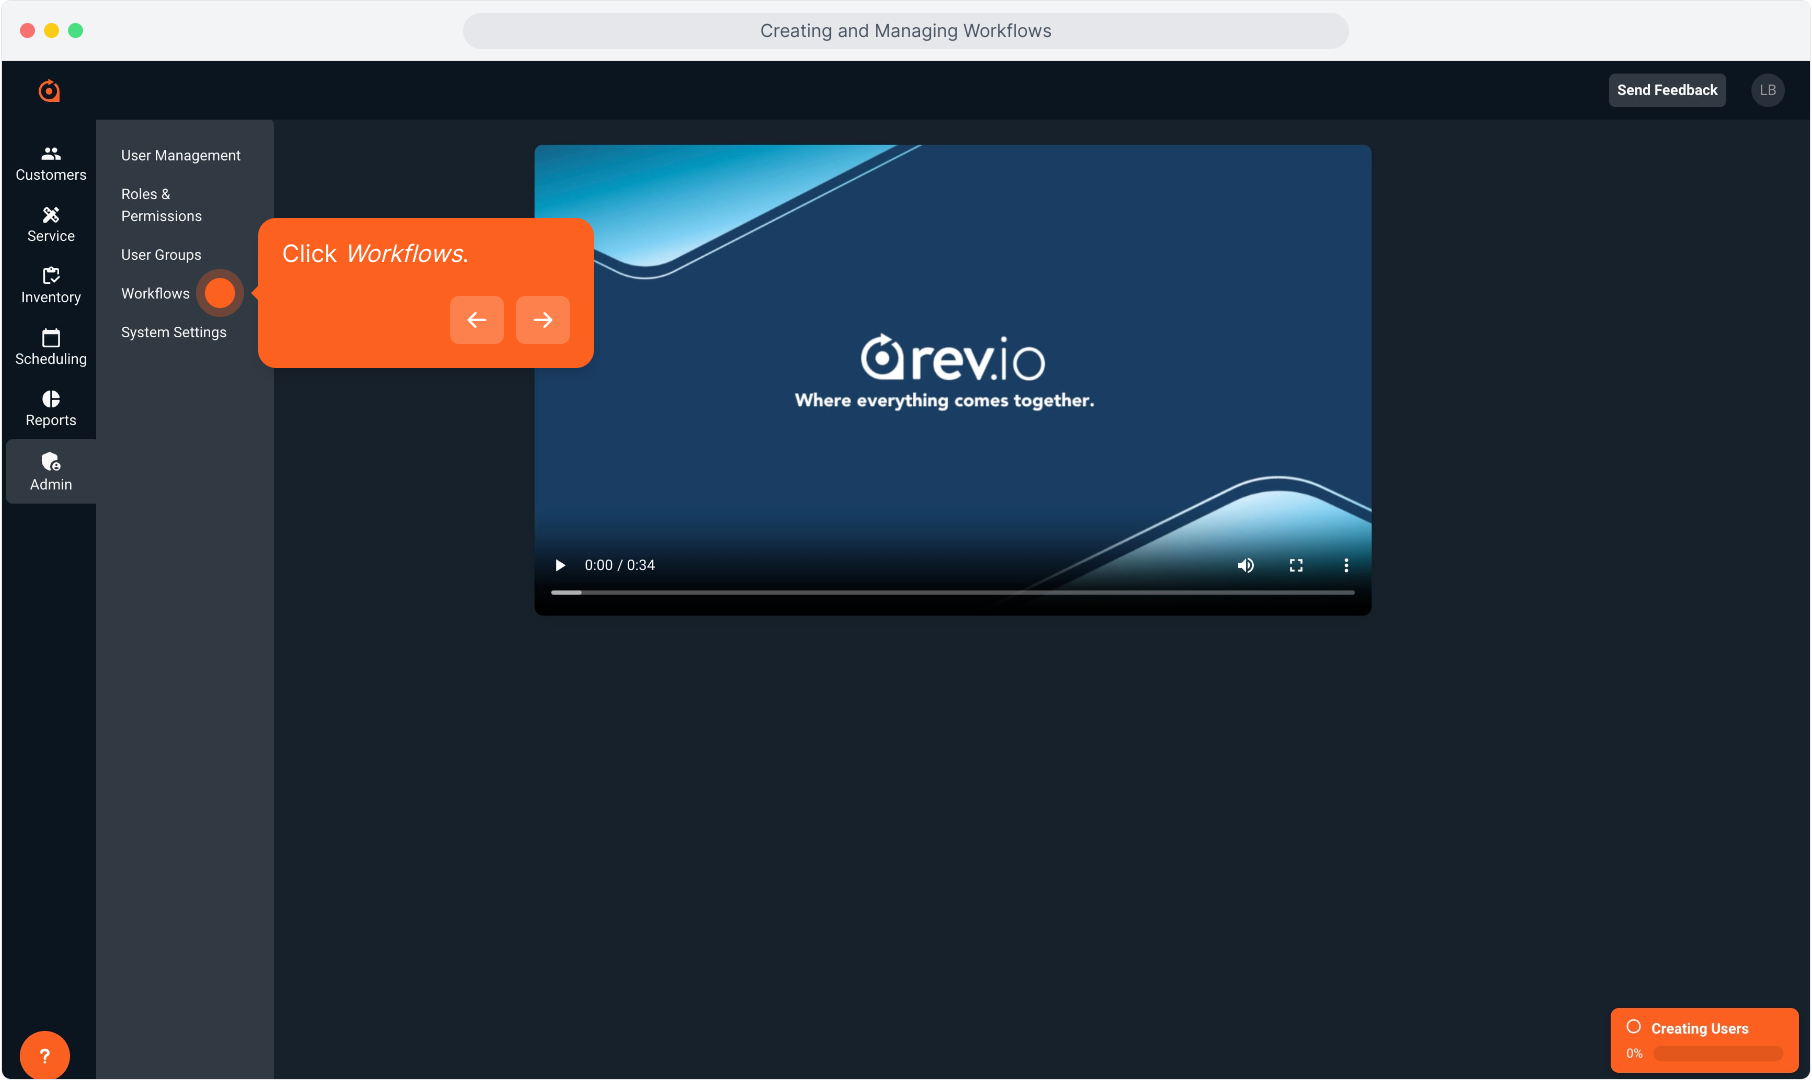Open the Customers section
Viewport: 1812px width, 1080px height.
pos(51,164)
